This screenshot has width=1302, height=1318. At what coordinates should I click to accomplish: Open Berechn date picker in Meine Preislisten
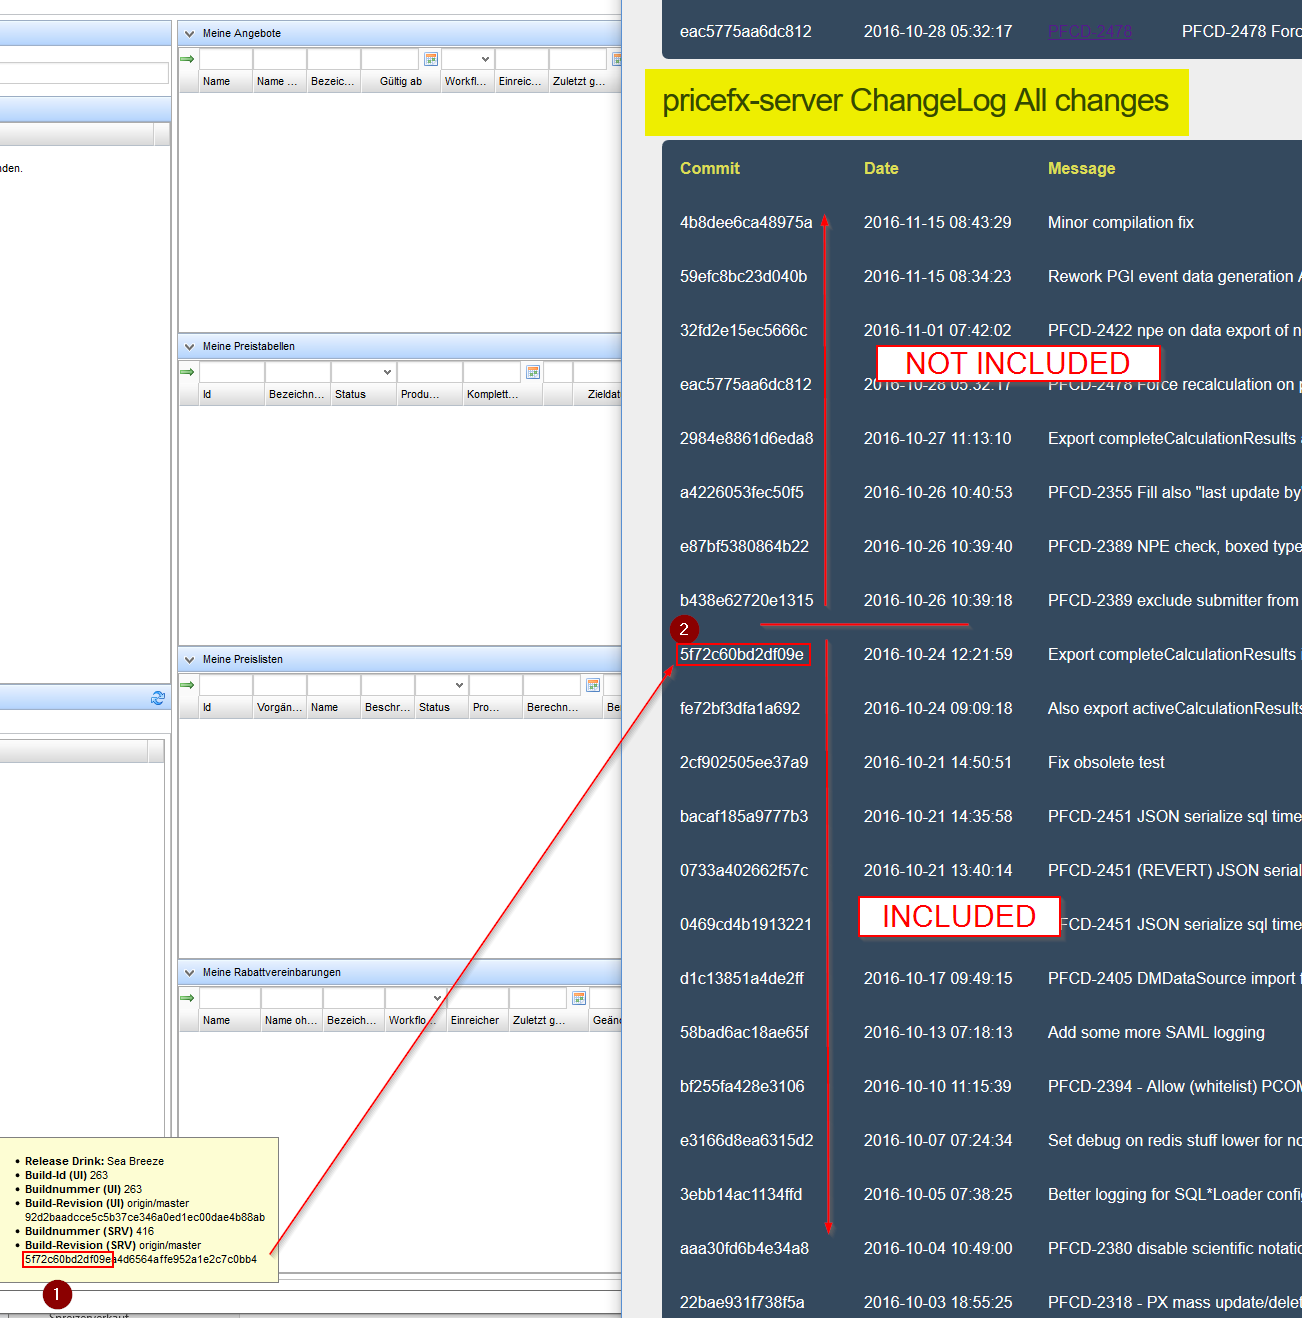tap(593, 685)
